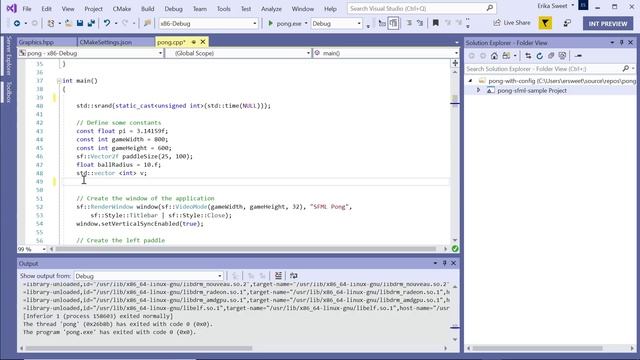Click the Live Share button
Screen dimensions: 640x360
(x=512, y=23)
